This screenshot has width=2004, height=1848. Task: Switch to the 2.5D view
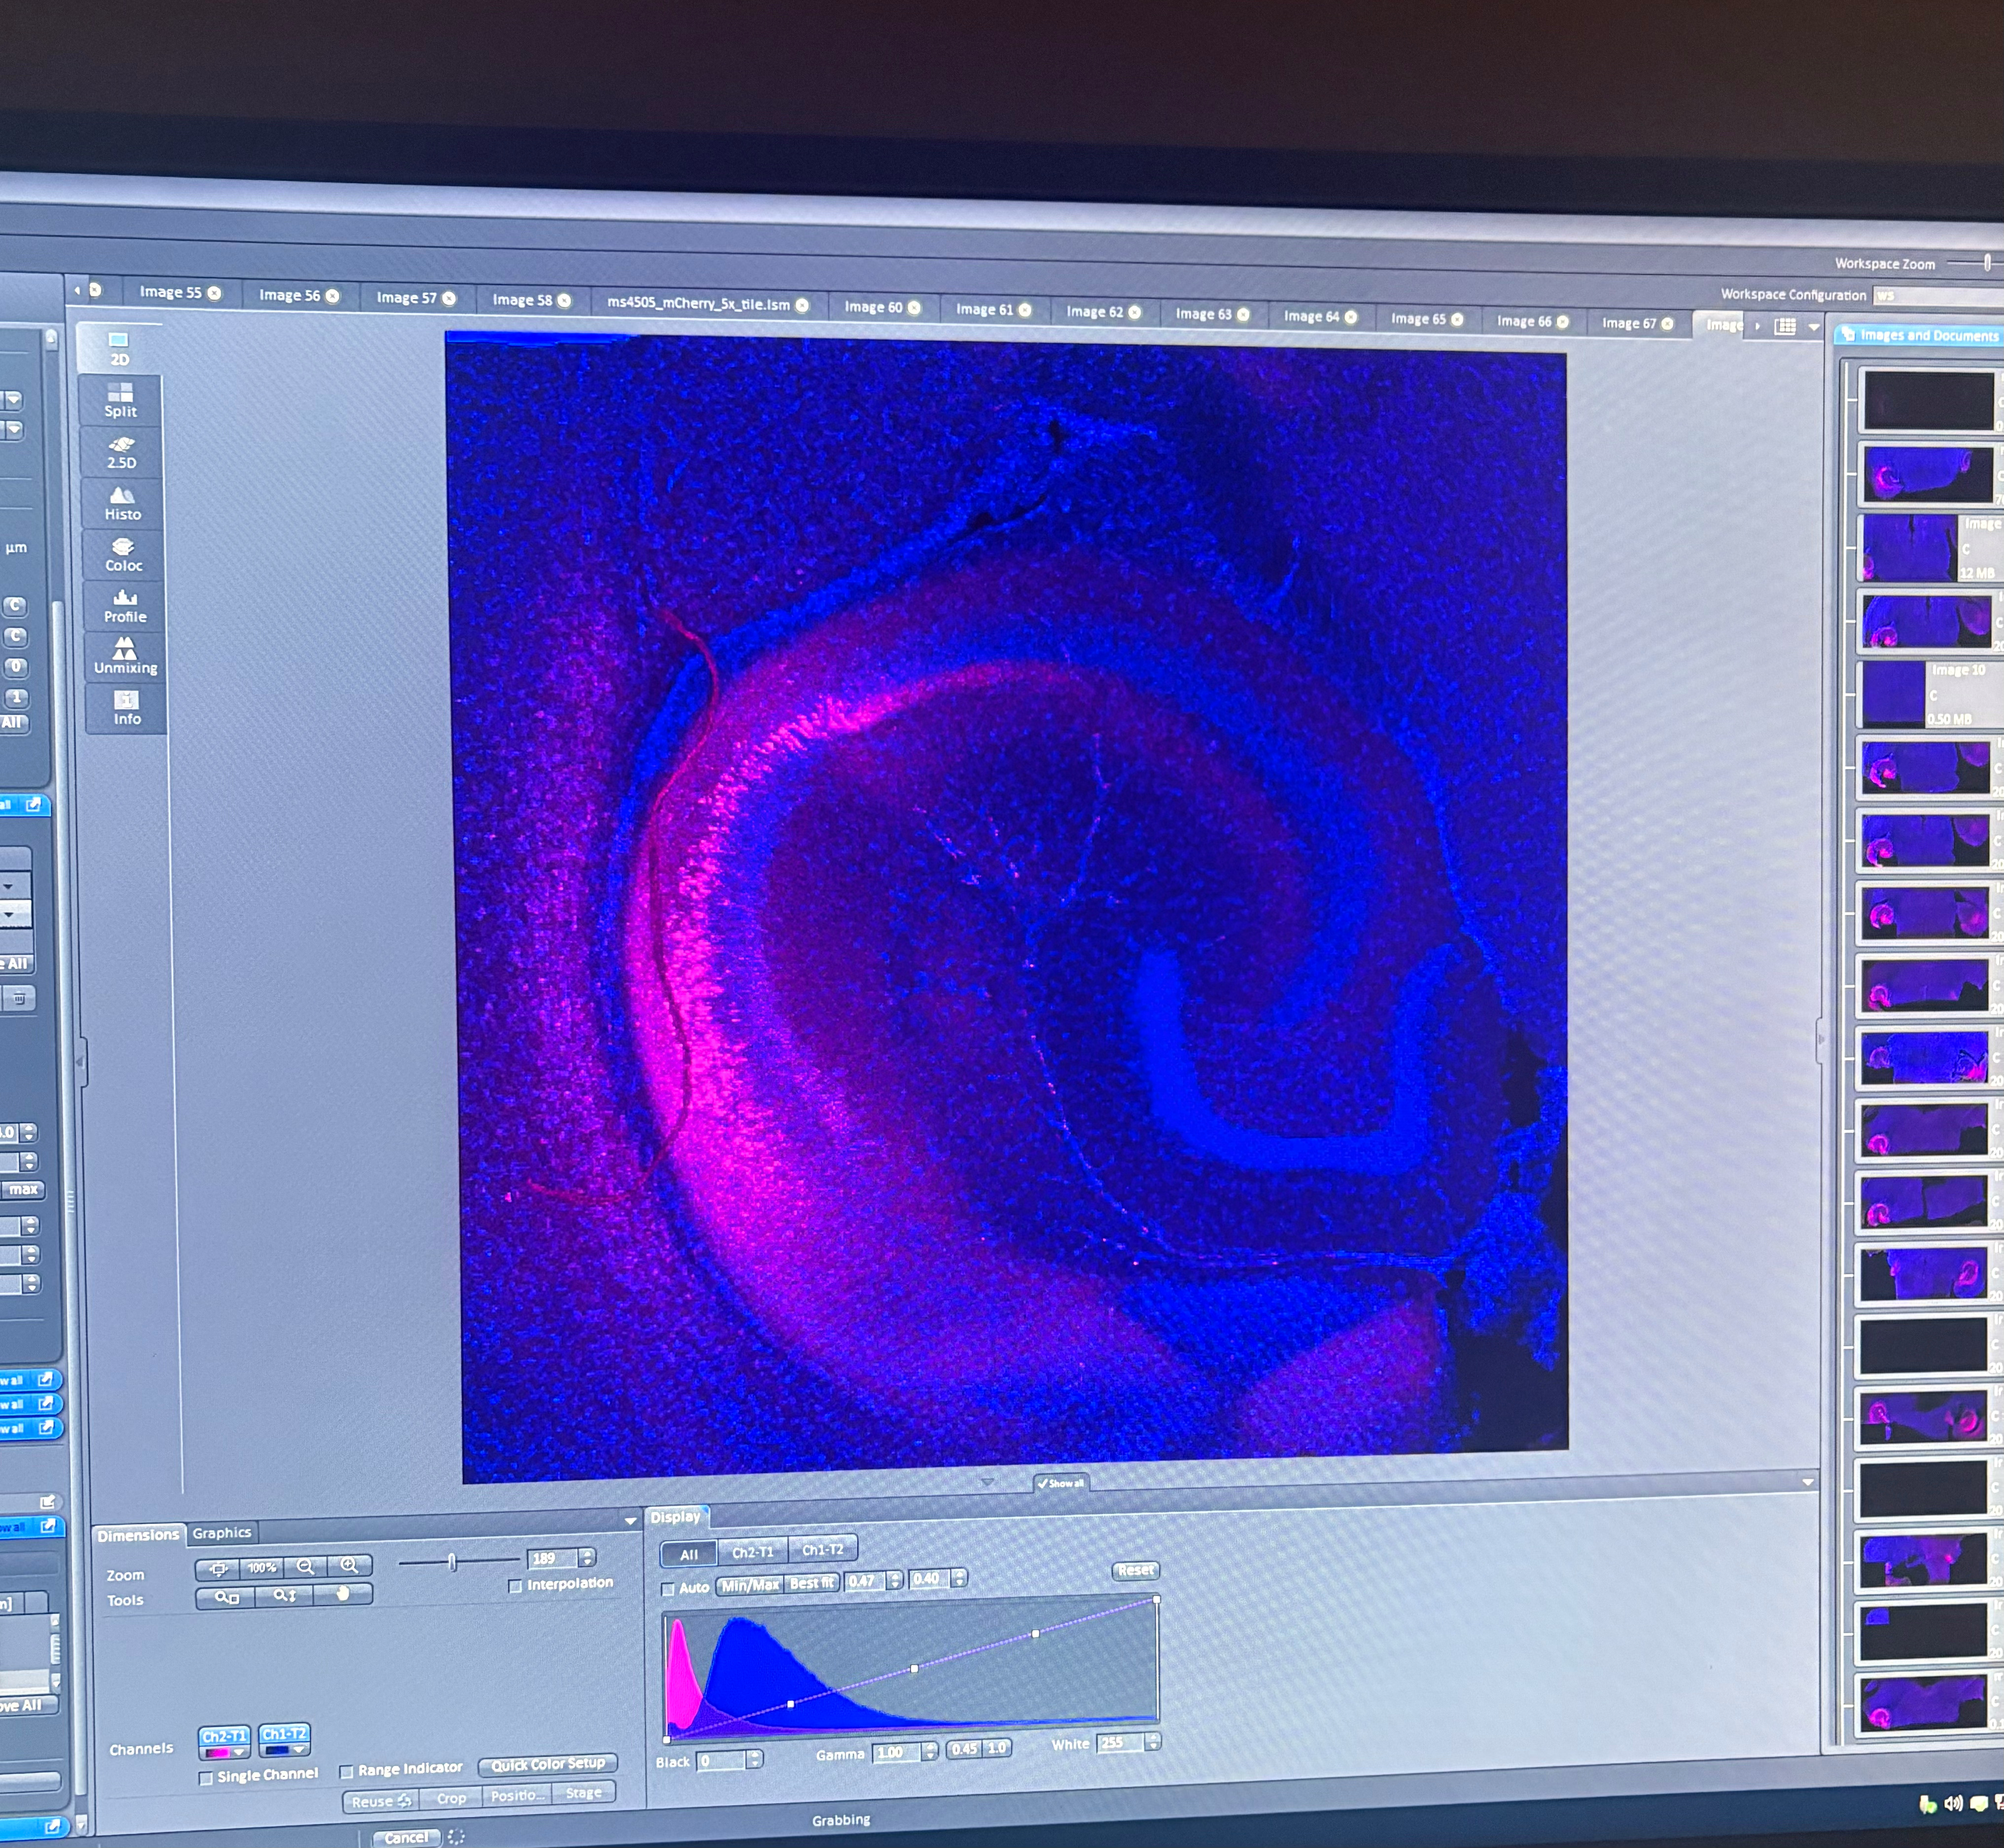(122, 452)
